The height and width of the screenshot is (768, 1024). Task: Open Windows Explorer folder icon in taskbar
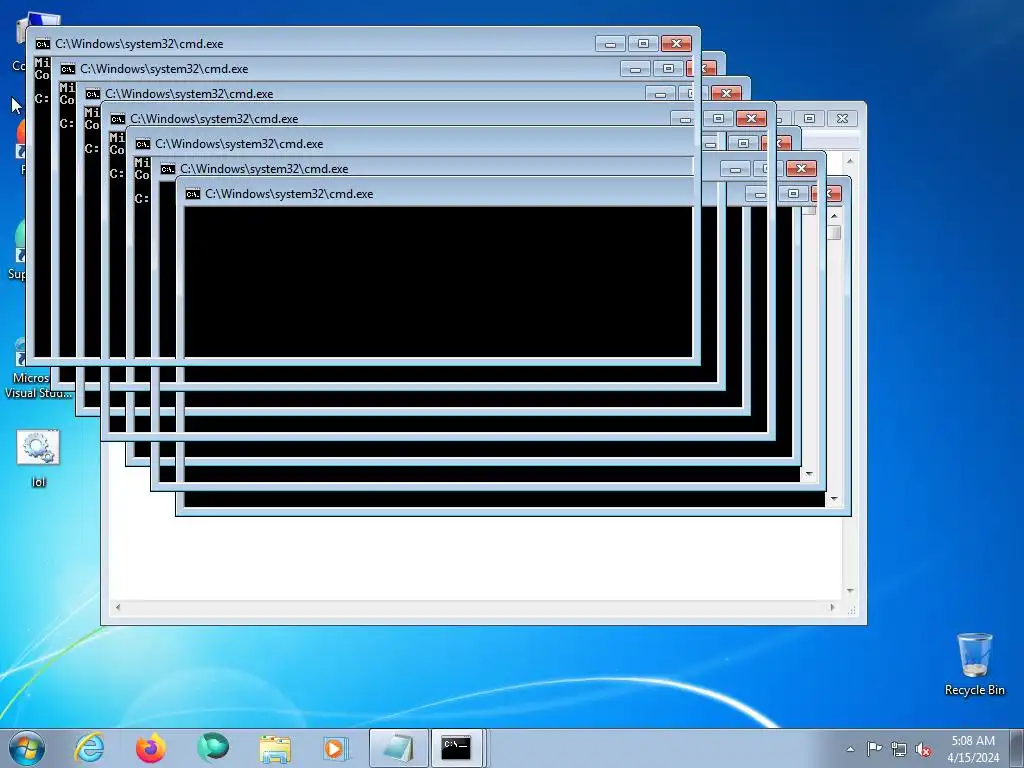(x=275, y=748)
